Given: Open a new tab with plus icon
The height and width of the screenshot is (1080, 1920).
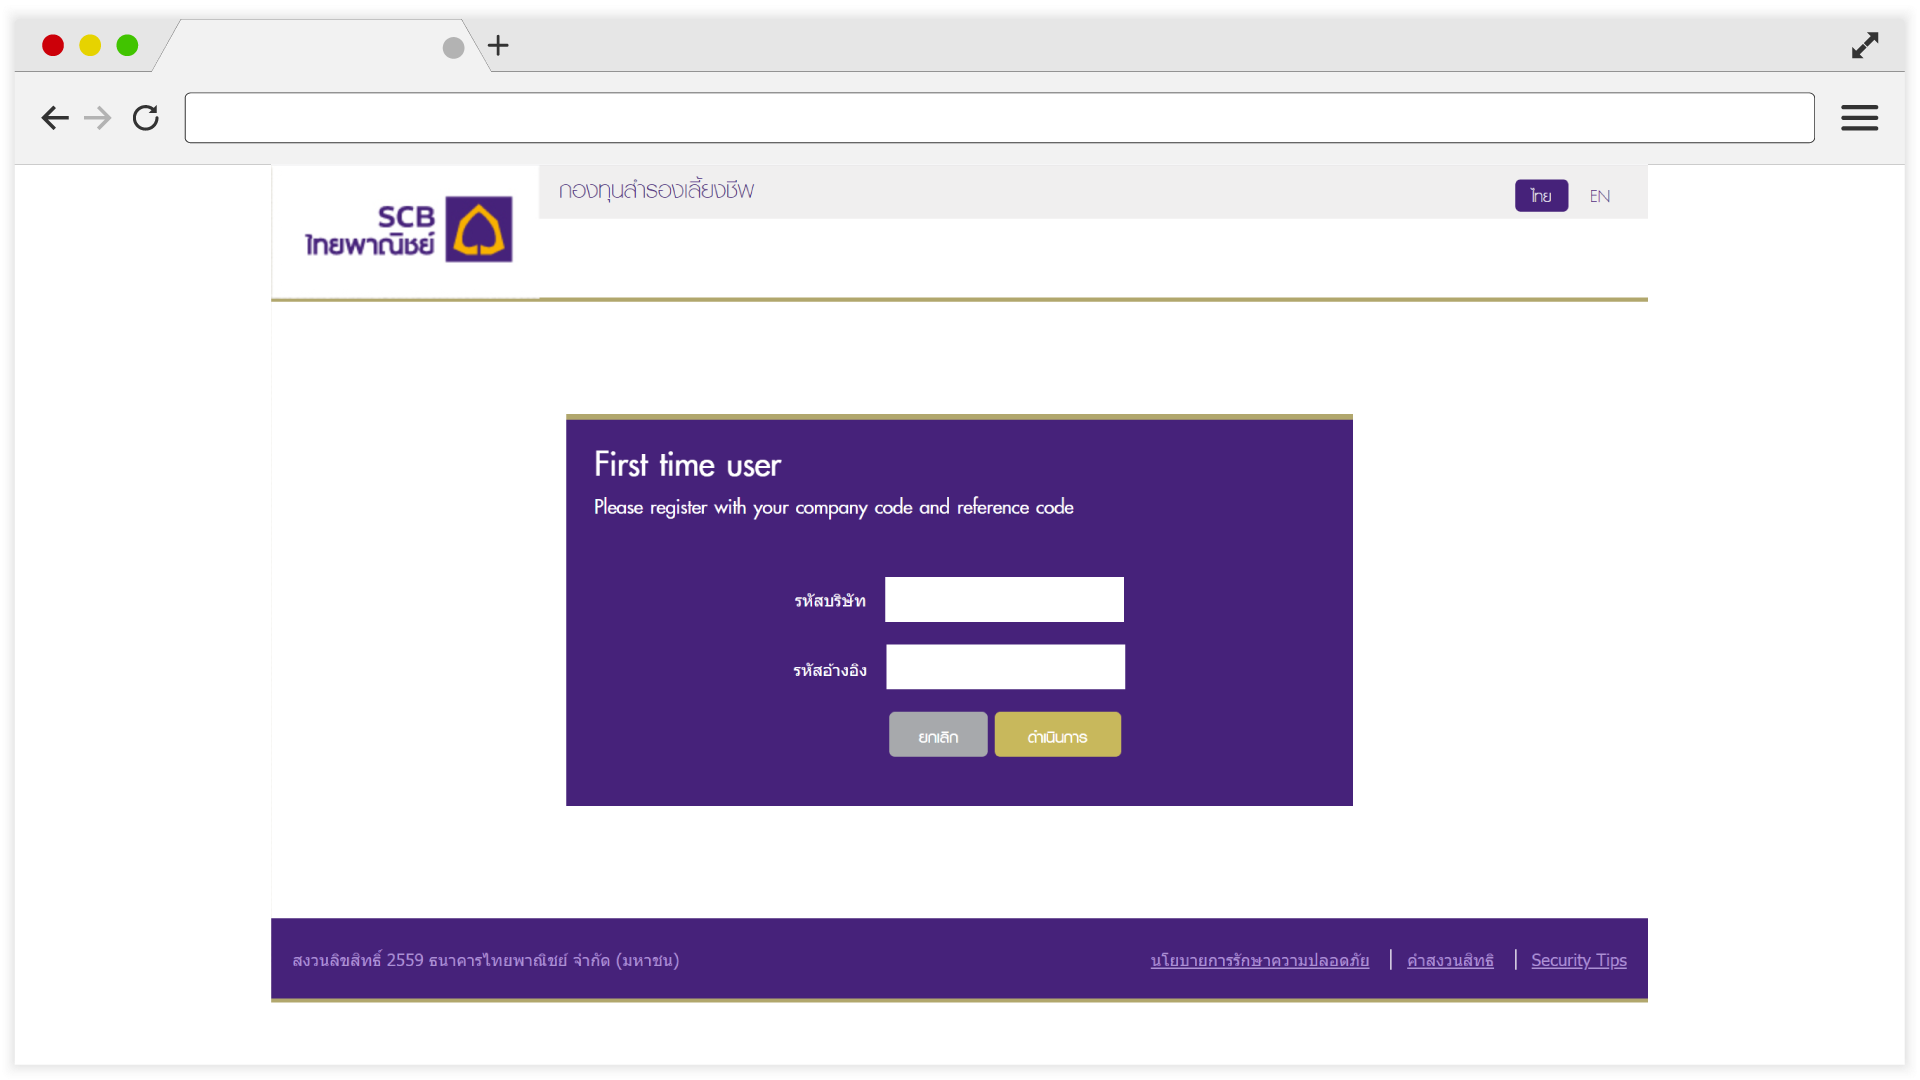Looking at the screenshot, I should [498, 46].
